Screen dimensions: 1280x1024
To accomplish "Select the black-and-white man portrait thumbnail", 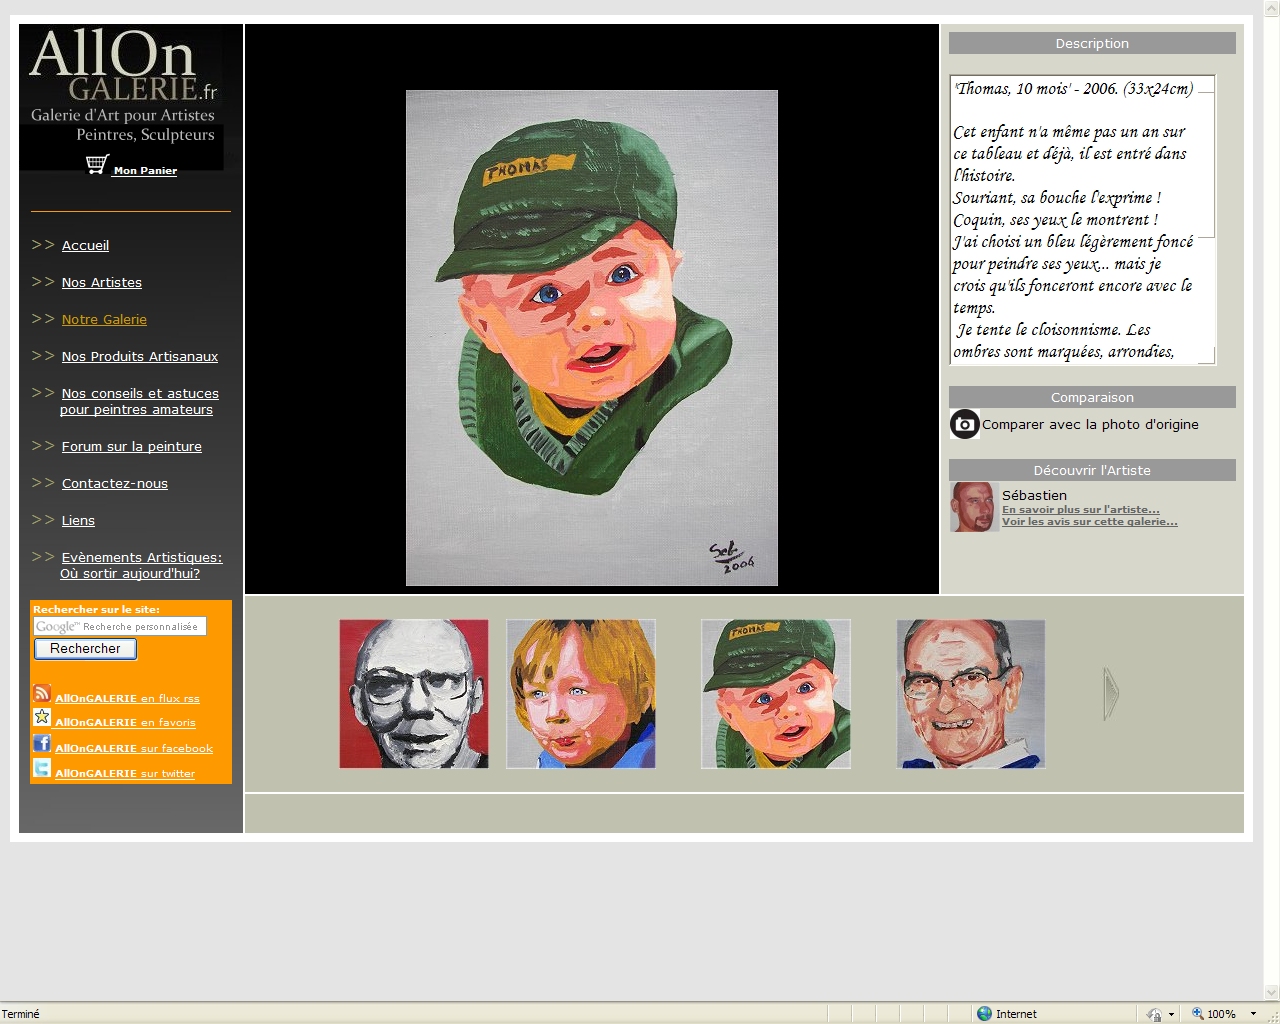I will (x=414, y=694).
